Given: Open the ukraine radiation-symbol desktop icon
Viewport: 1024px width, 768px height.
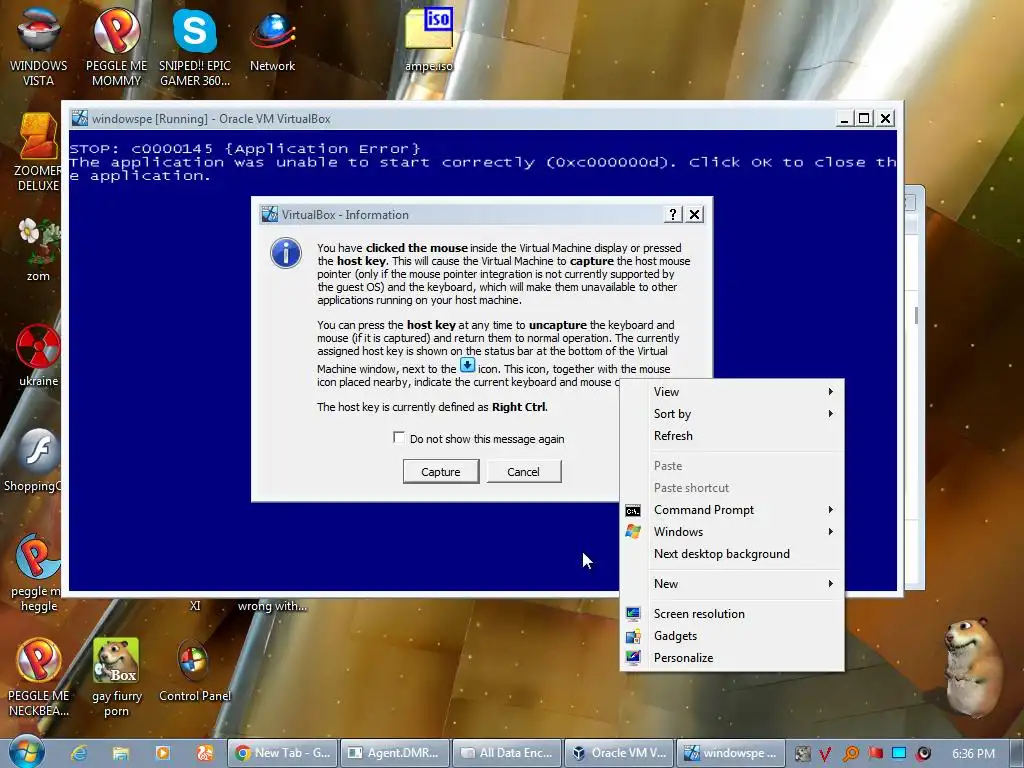Looking at the screenshot, I should pyautogui.click(x=38, y=354).
